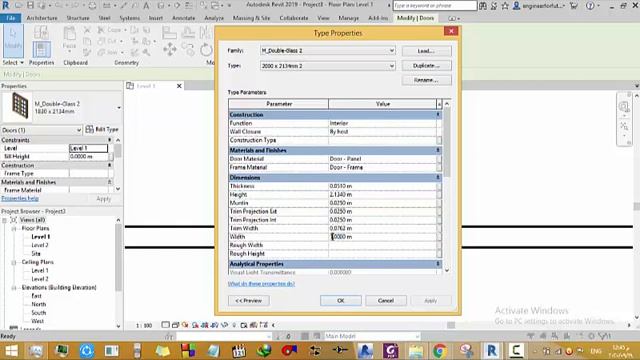Click the Camtasia icon on the Windows taskbar
Image resolution: width=640 pixels, height=360 pixels.
(516, 351)
